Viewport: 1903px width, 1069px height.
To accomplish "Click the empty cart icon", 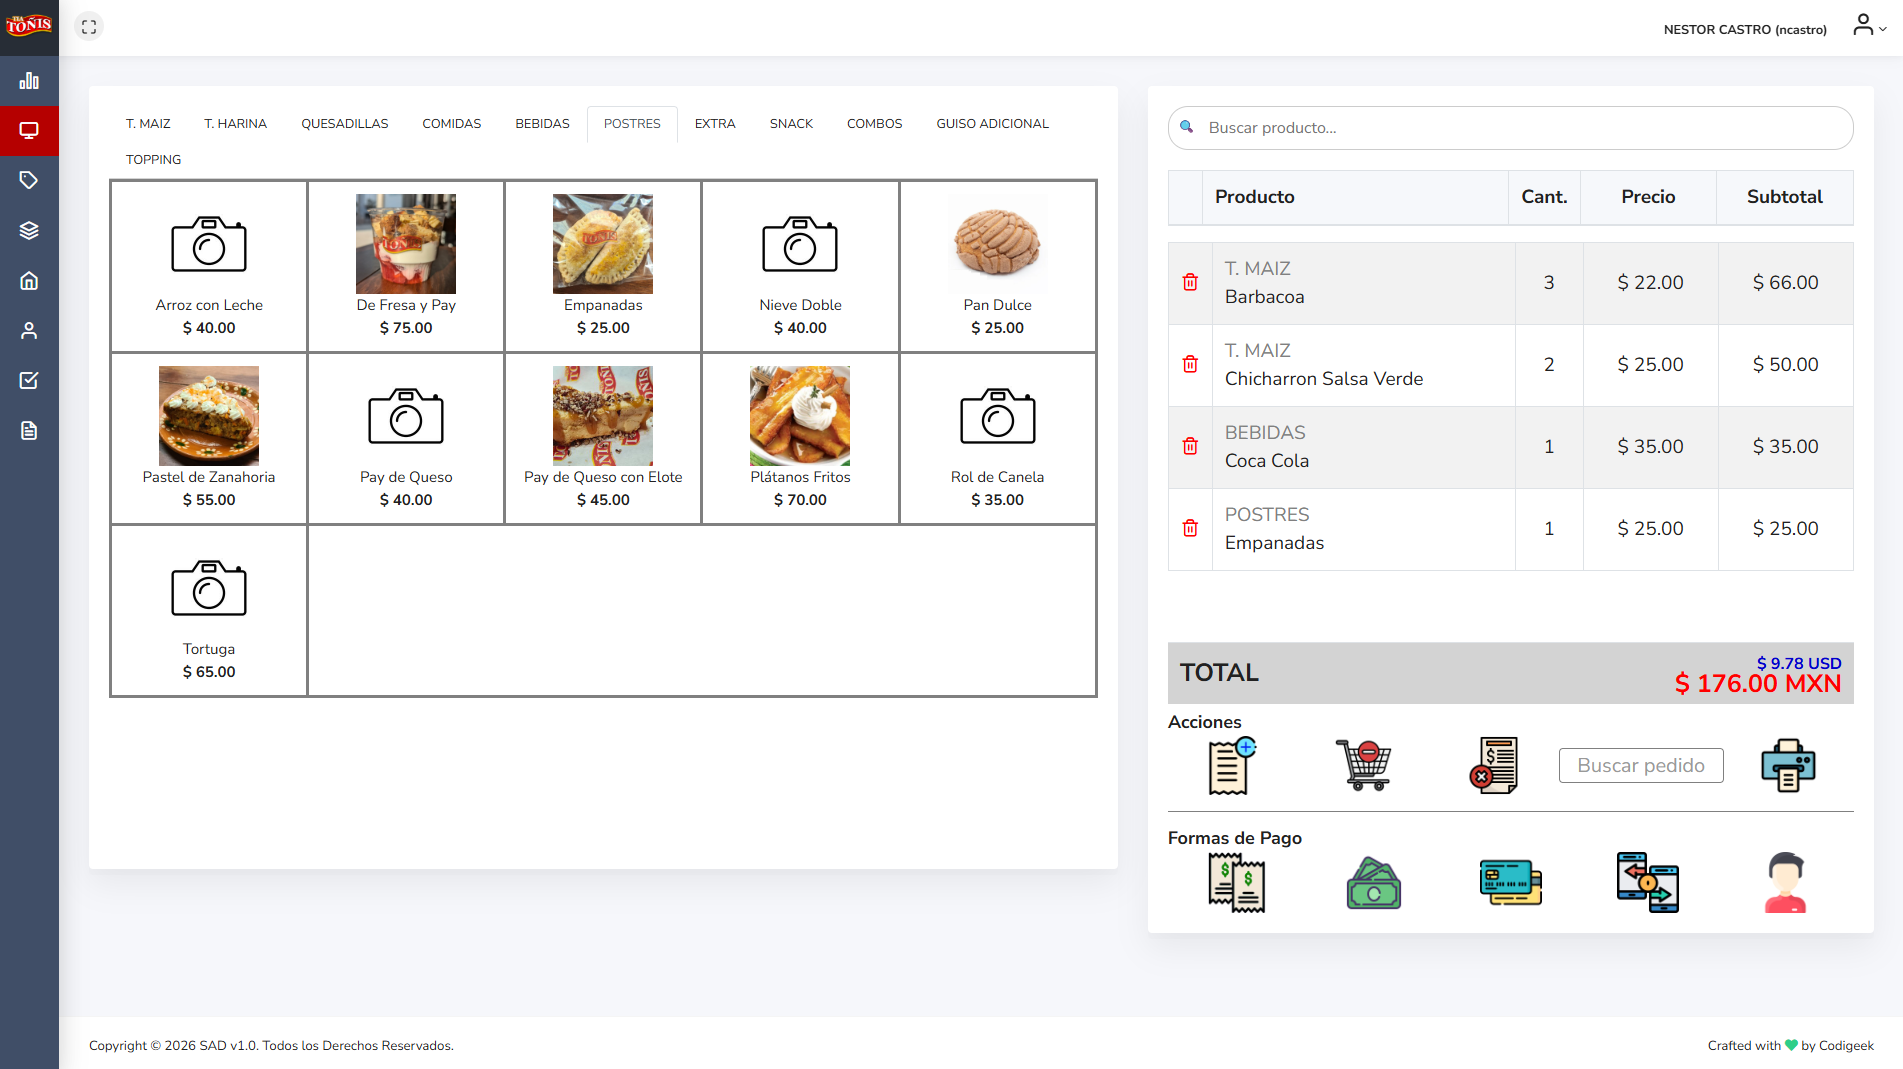I will point(1364,766).
